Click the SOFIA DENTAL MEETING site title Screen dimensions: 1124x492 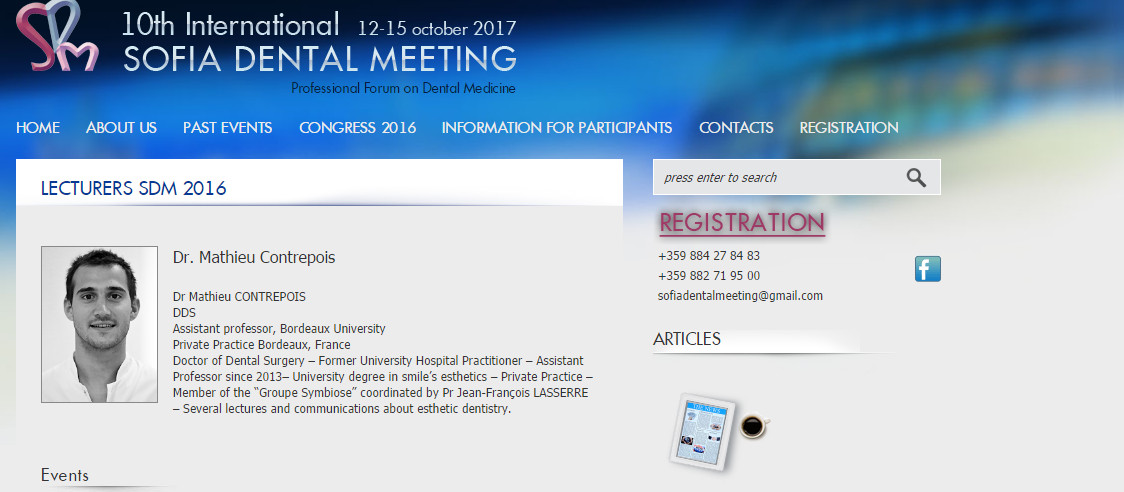pos(320,59)
